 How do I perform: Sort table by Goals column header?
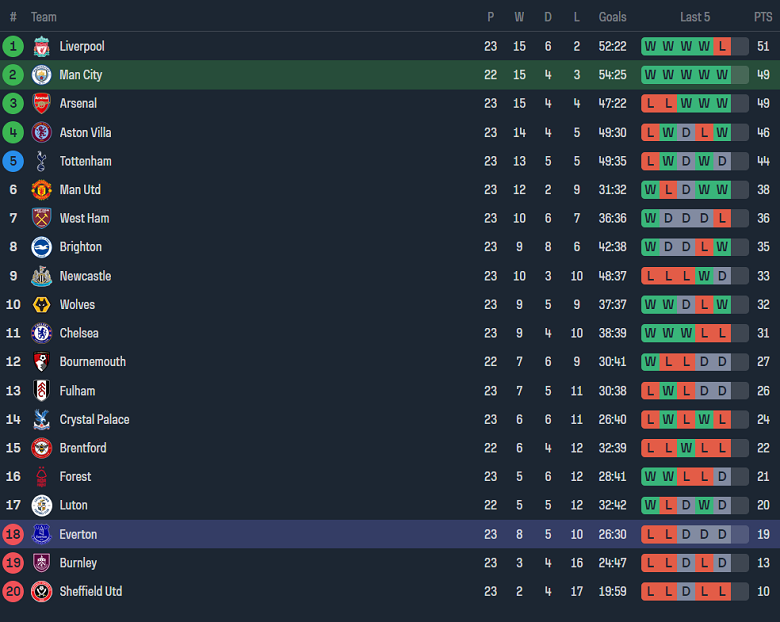click(x=612, y=17)
